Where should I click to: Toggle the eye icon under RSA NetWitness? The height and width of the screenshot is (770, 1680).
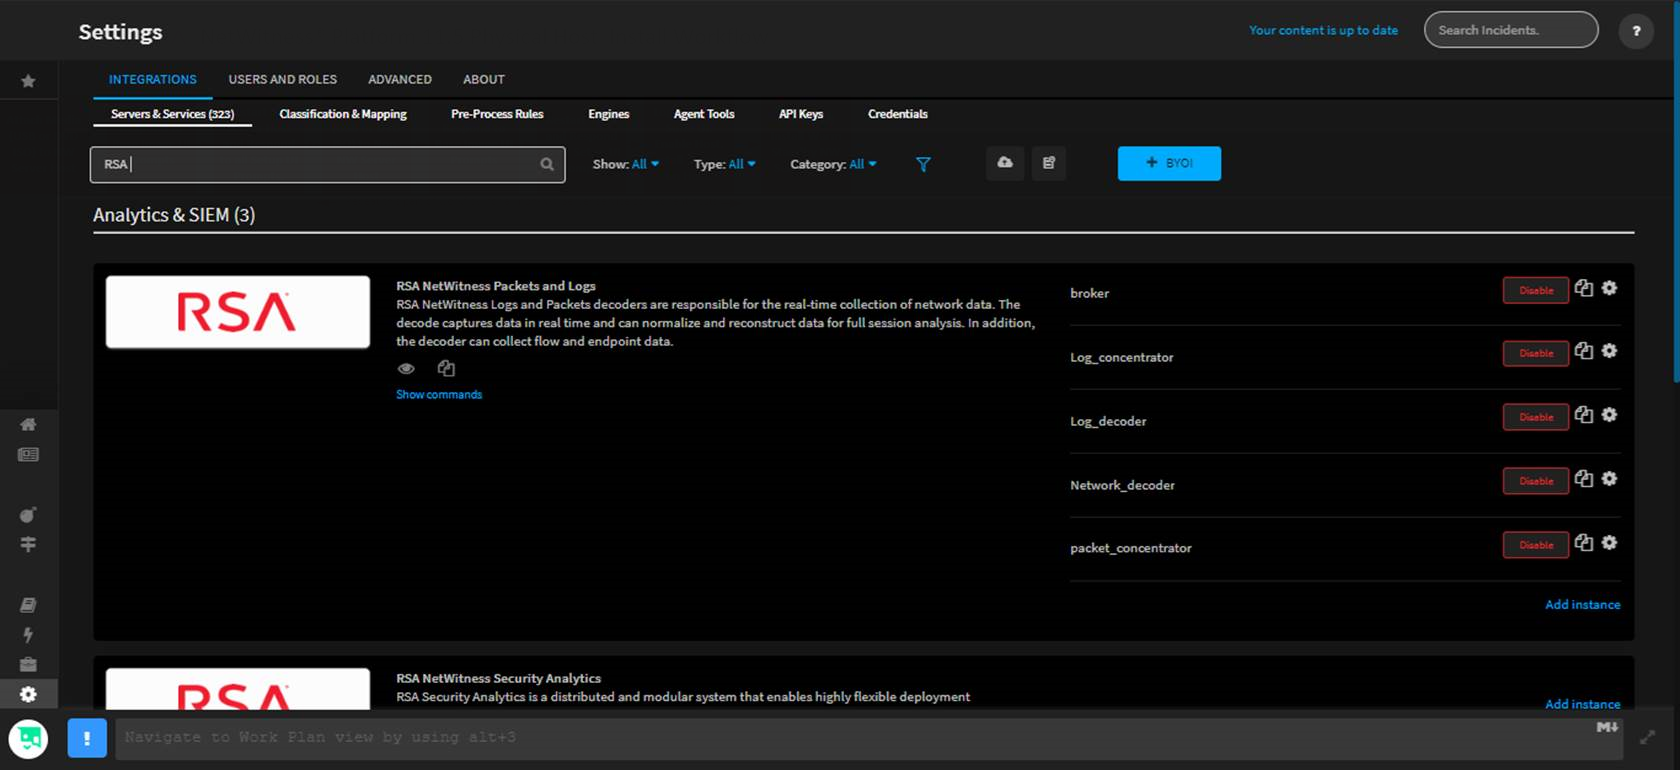click(x=406, y=369)
